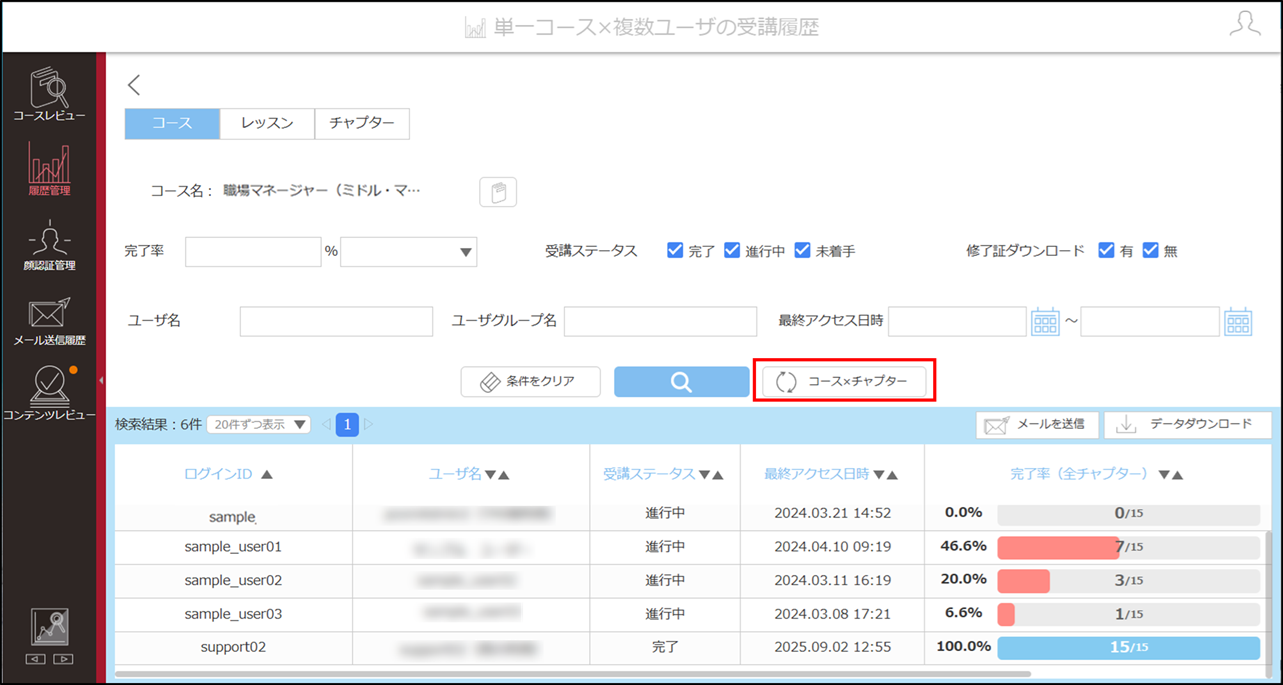Click the support02 login ID cell
The width and height of the screenshot is (1283, 685).
point(233,647)
